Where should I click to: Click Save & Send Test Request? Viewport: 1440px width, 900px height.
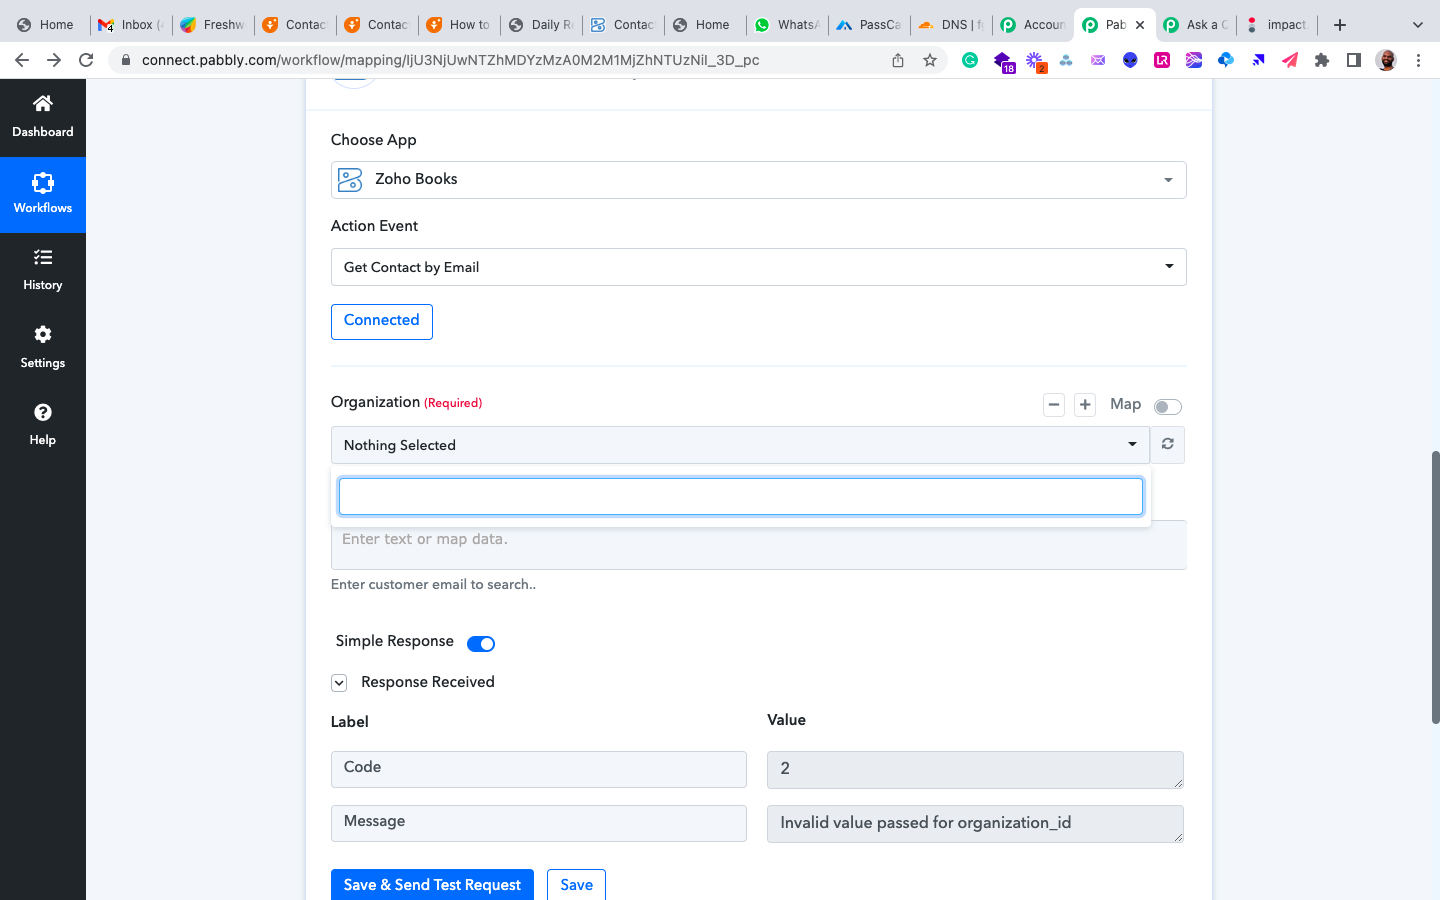(432, 885)
